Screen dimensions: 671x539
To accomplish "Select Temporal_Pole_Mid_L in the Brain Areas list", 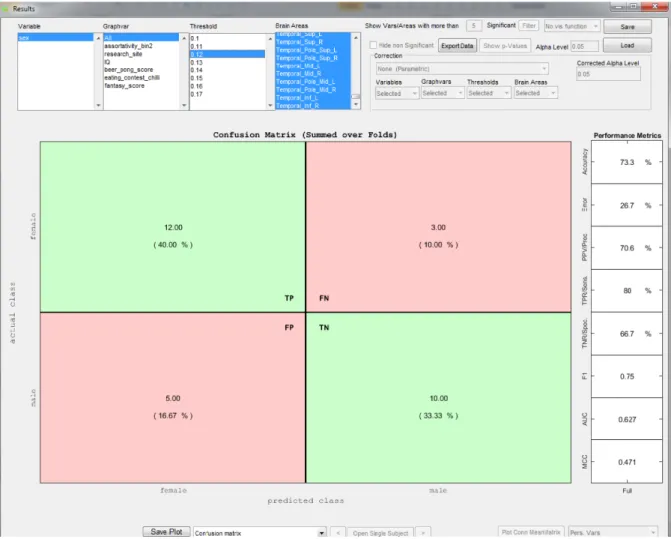I will point(313,82).
